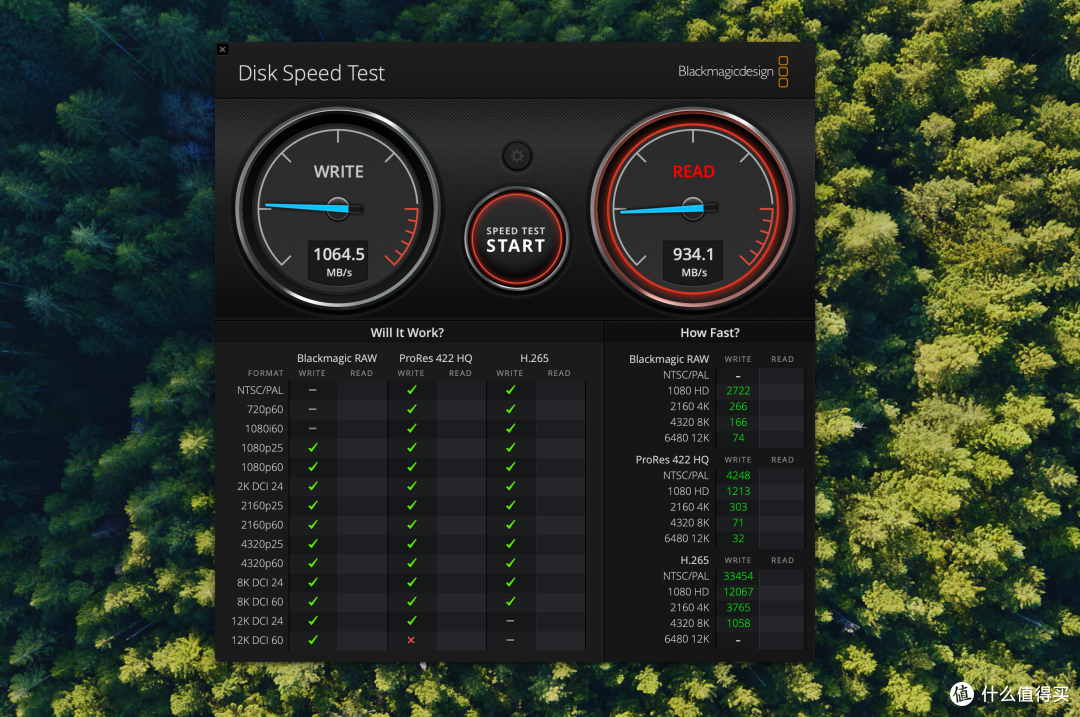Click the 2722 Blackmagic RAW write value
This screenshot has height=717, width=1080.
[738, 391]
